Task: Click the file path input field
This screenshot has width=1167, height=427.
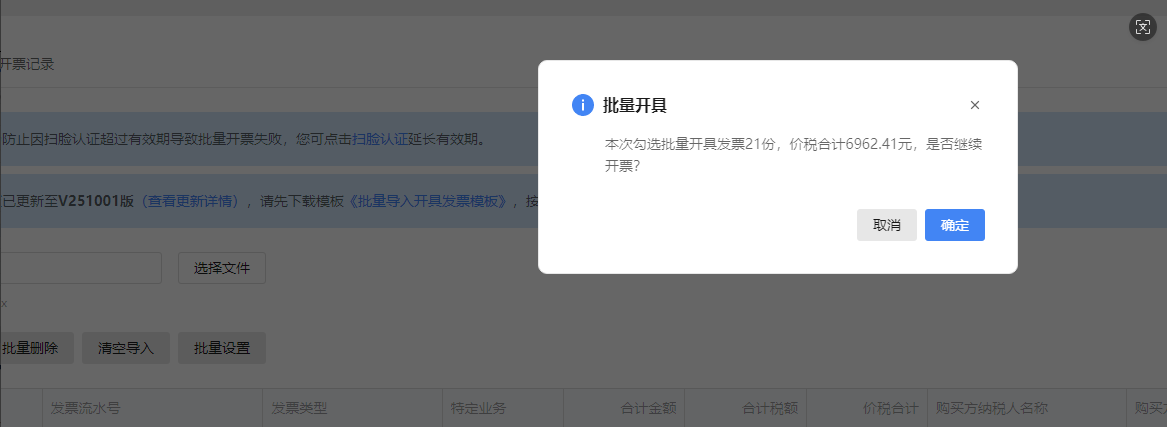Action: point(80,268)
